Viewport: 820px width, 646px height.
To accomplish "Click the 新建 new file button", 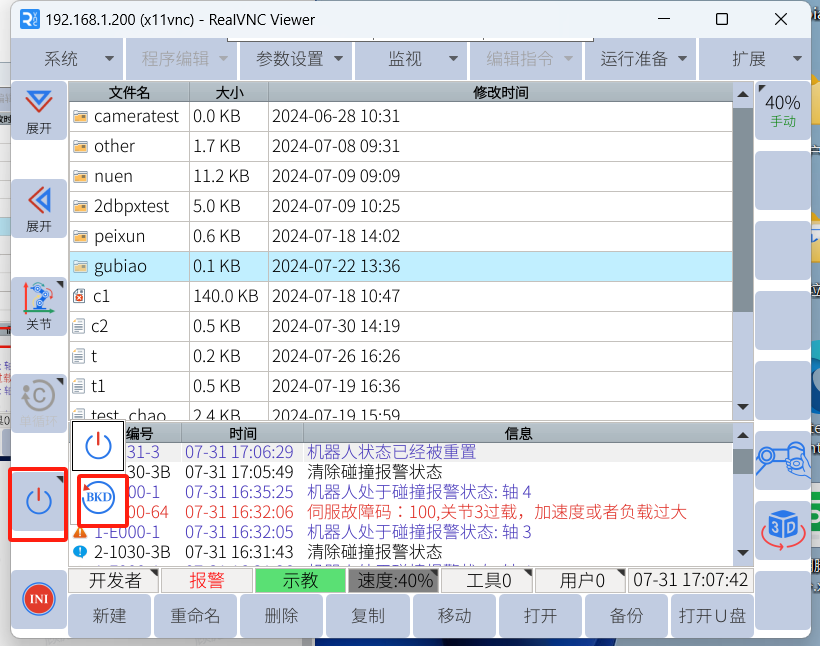I will click(110, 616).
